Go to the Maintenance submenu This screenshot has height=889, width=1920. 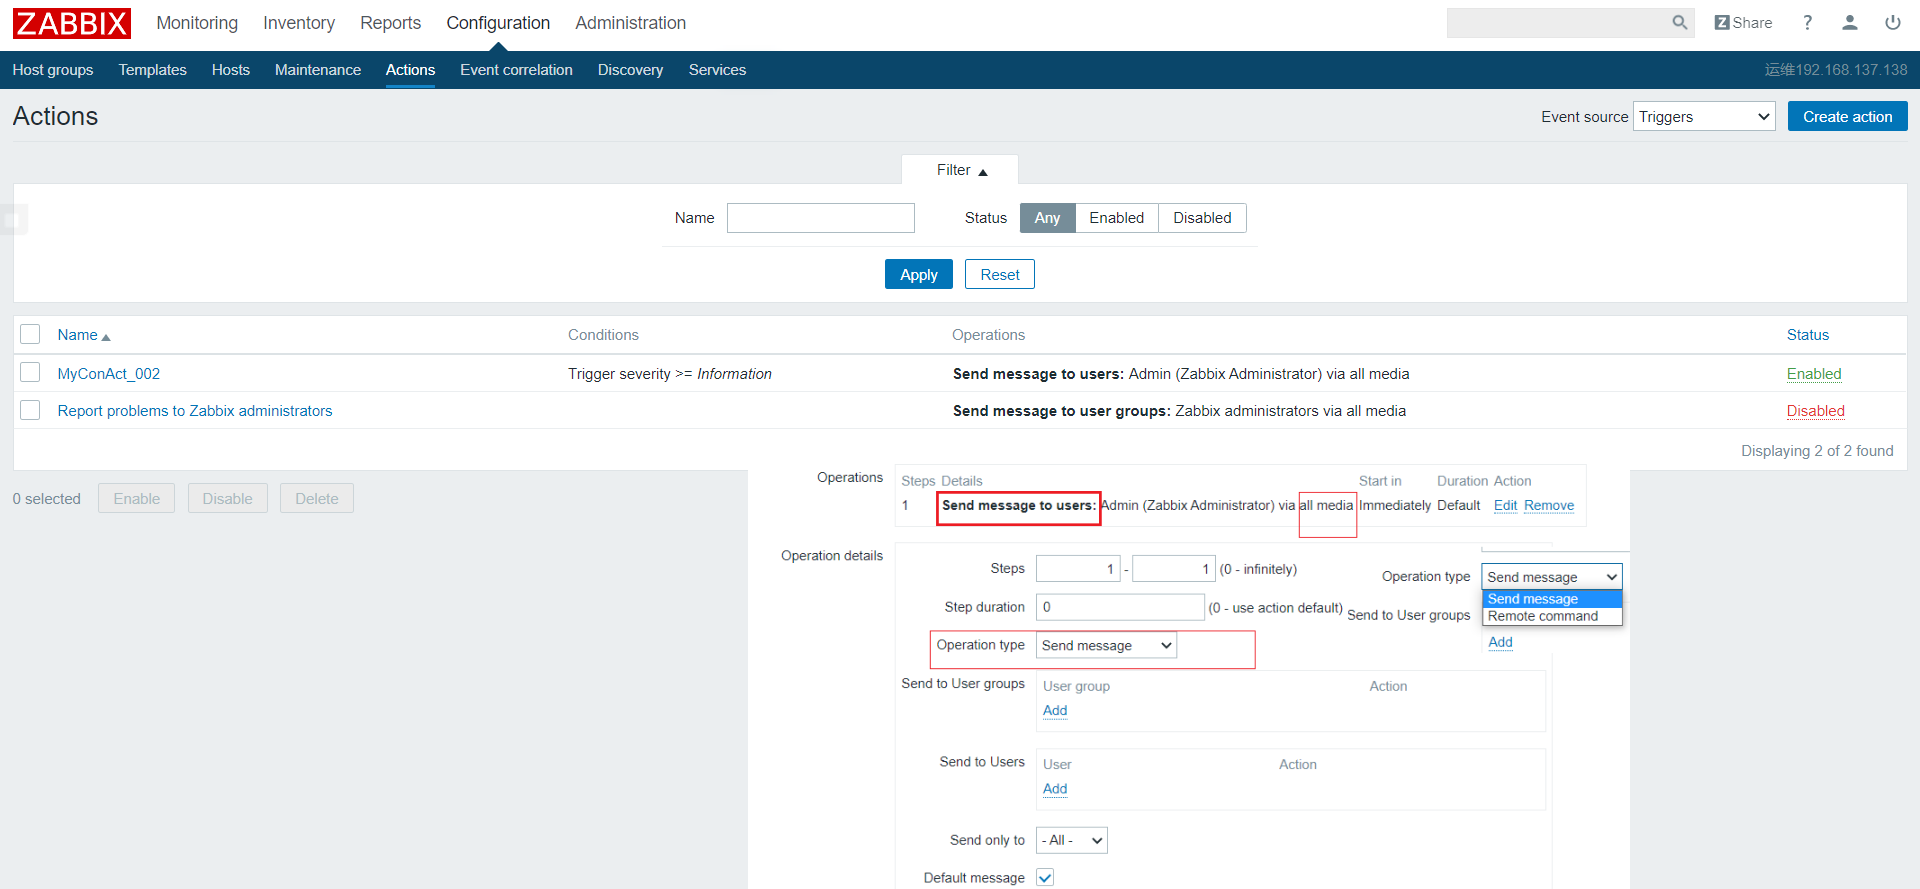click(318, 70)
